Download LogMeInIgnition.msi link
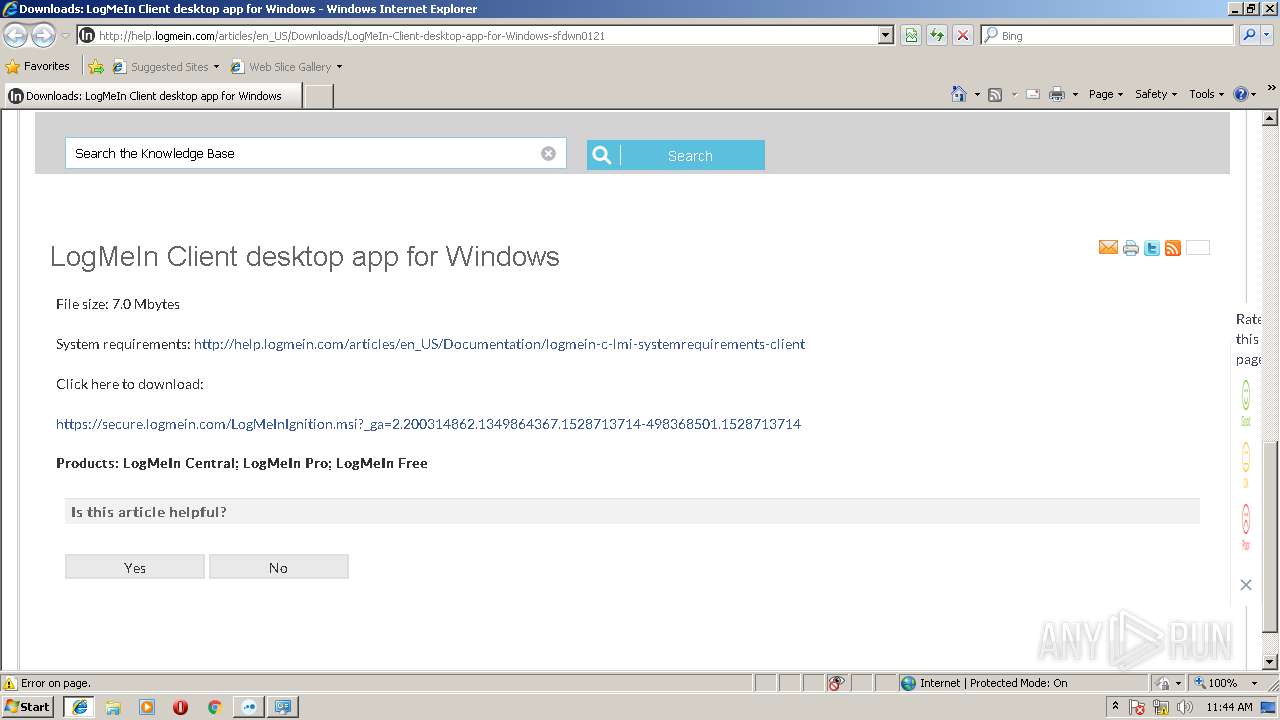This screenshot has height=720, width=1280. (428, 424)
